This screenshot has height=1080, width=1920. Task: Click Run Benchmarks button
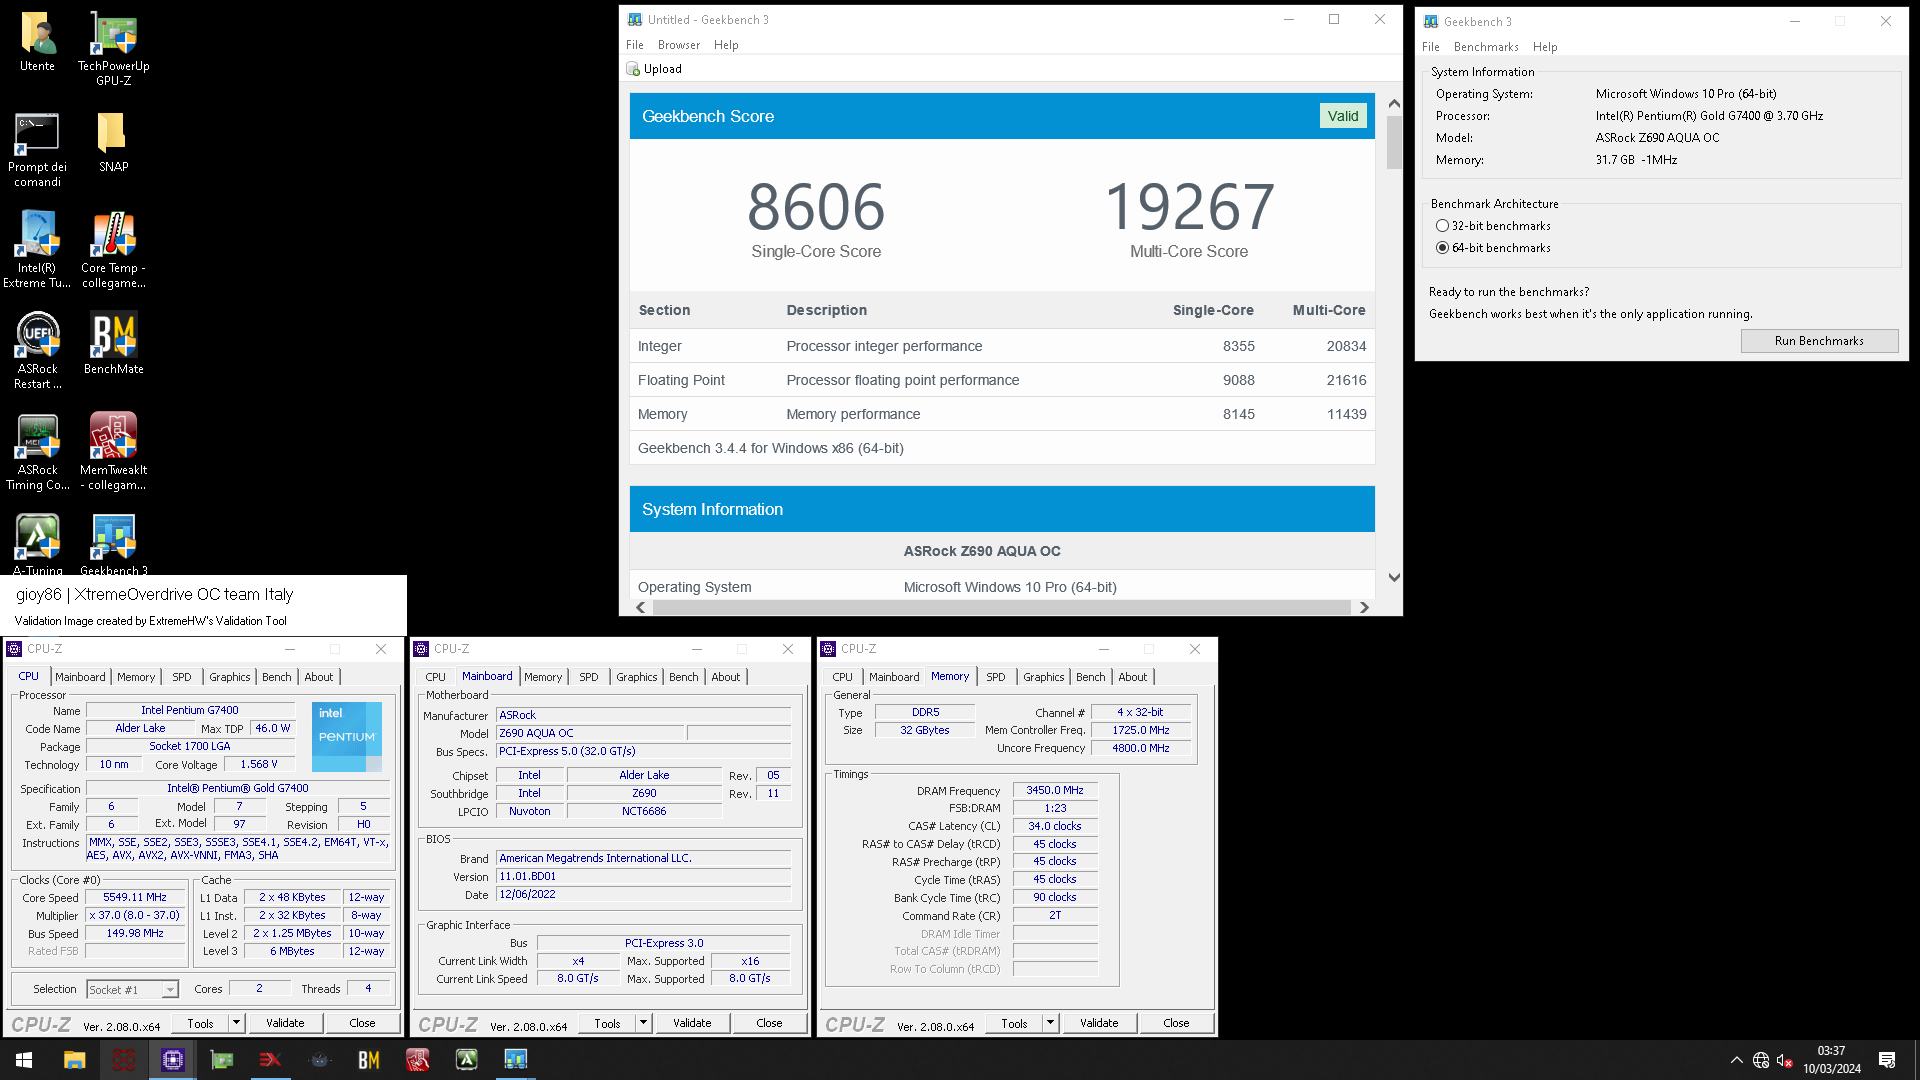point(1819,341)
